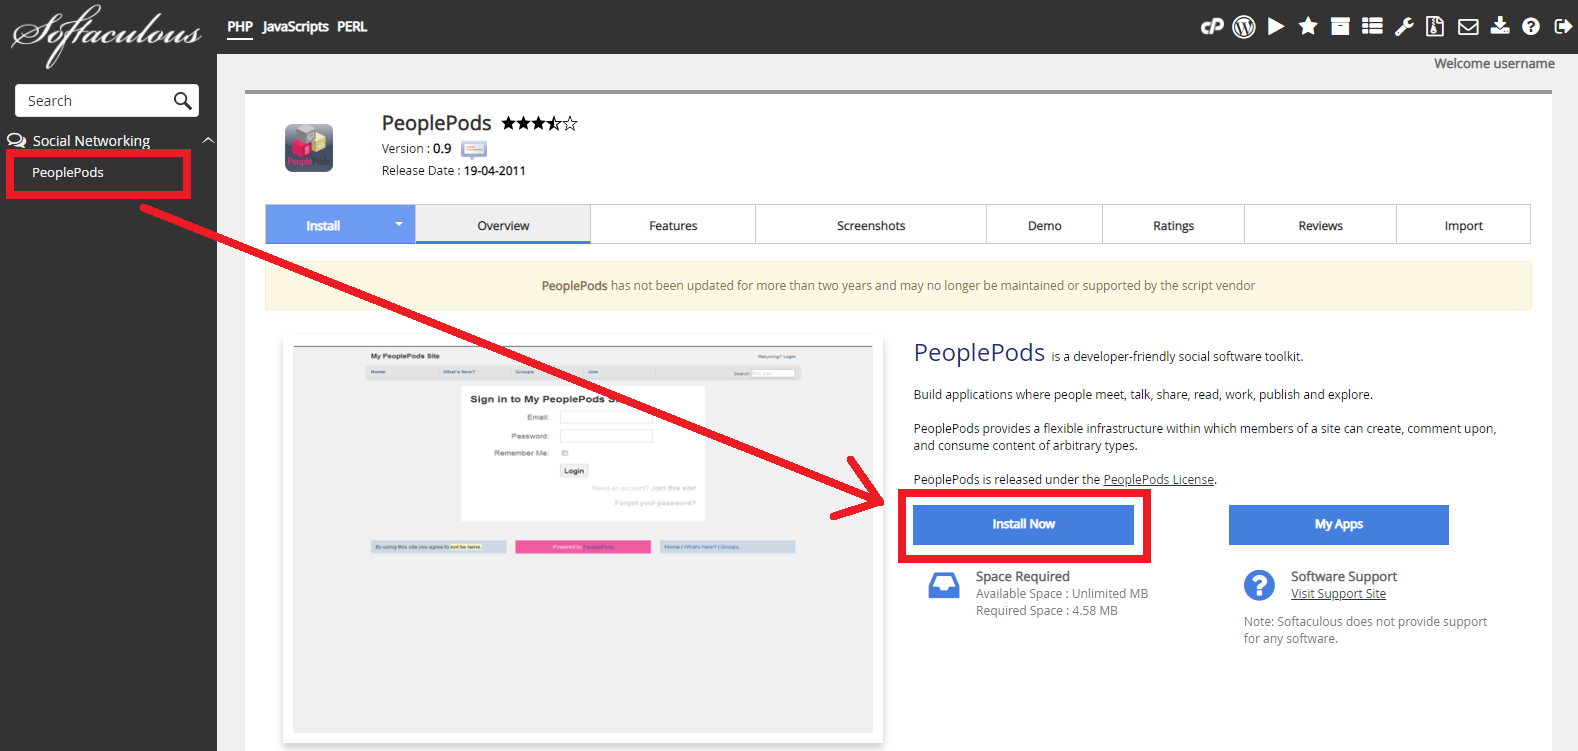Open the Visit Support Site link
Viewport: 1578px width, 751px height.
point(1338,594)
